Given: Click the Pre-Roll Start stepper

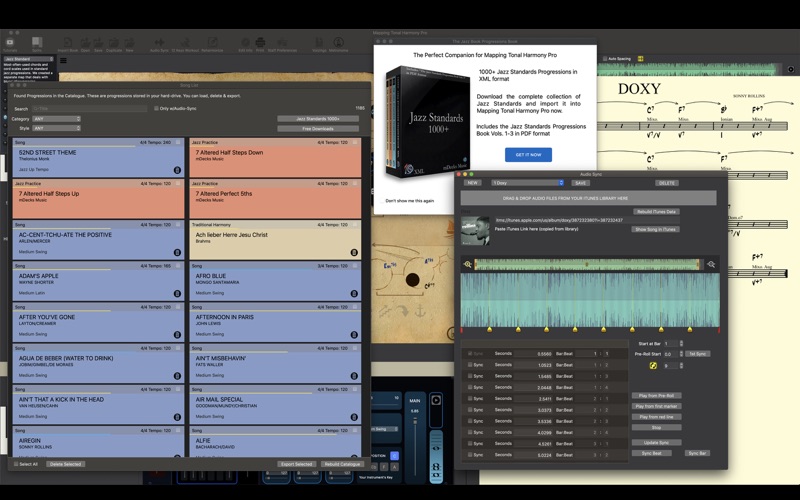Looking at the screenshot, I should tap(681, 354).
